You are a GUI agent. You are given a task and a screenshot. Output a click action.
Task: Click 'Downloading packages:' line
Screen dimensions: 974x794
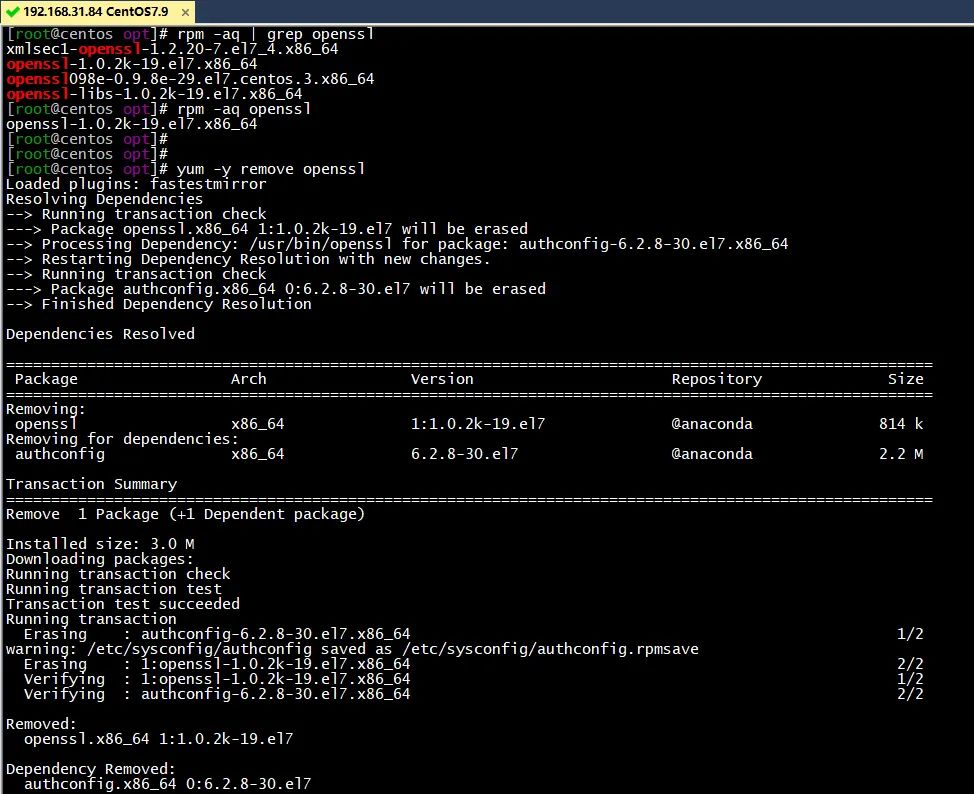(x=100, y=559)
